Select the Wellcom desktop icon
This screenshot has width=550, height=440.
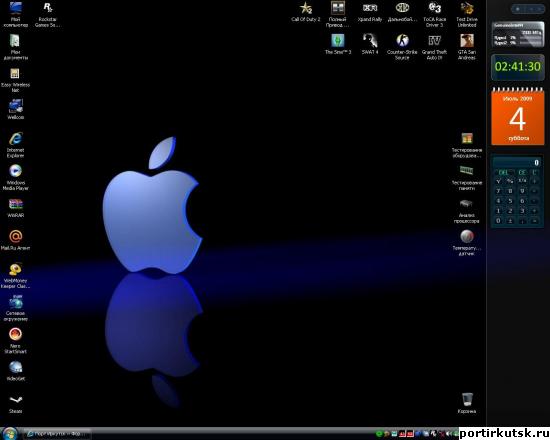pos(15,109)
